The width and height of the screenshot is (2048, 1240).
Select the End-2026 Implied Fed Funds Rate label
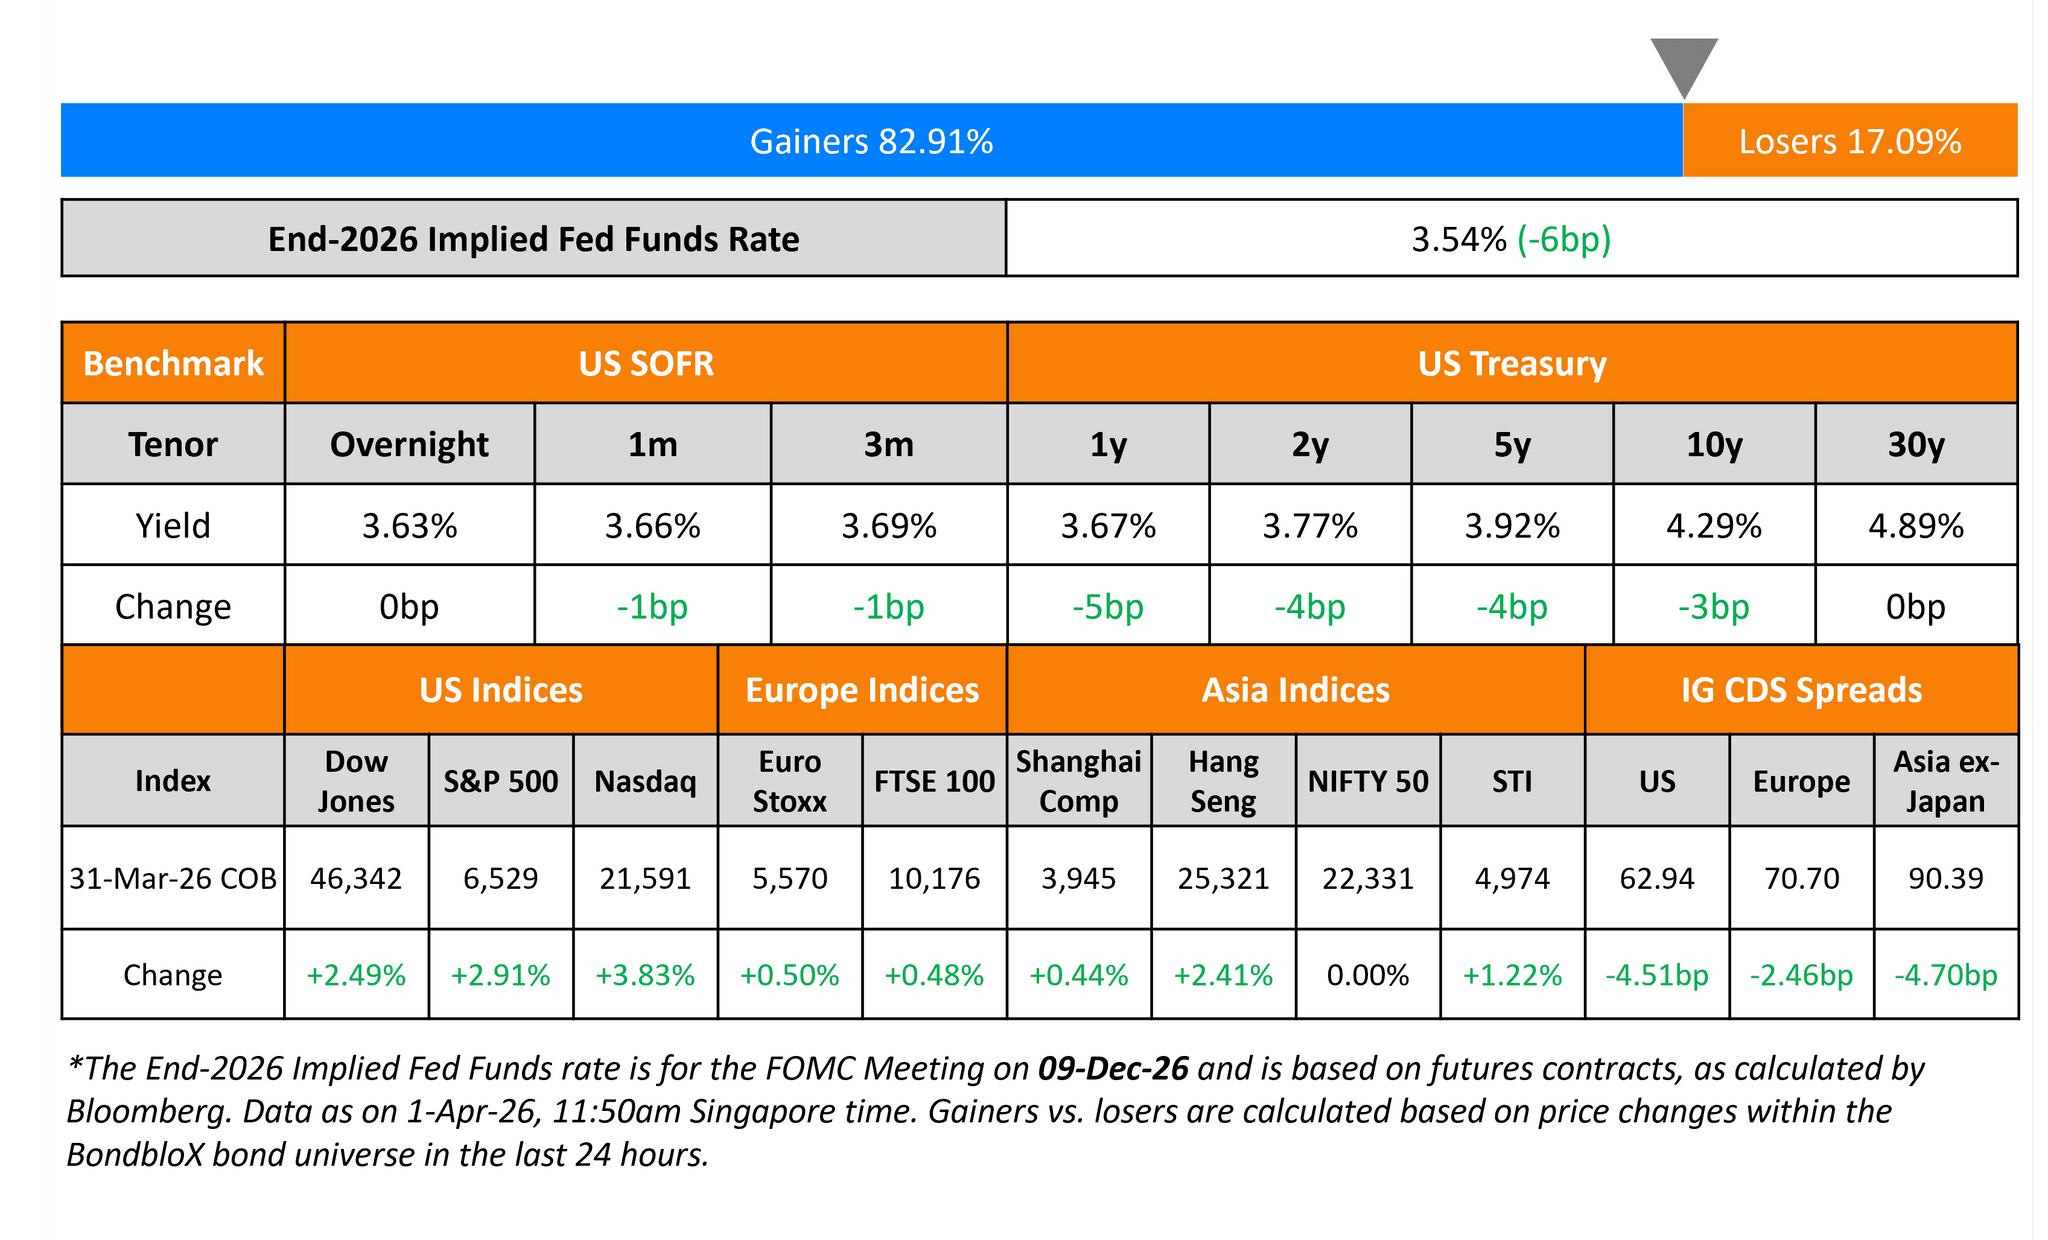(533, 240)
